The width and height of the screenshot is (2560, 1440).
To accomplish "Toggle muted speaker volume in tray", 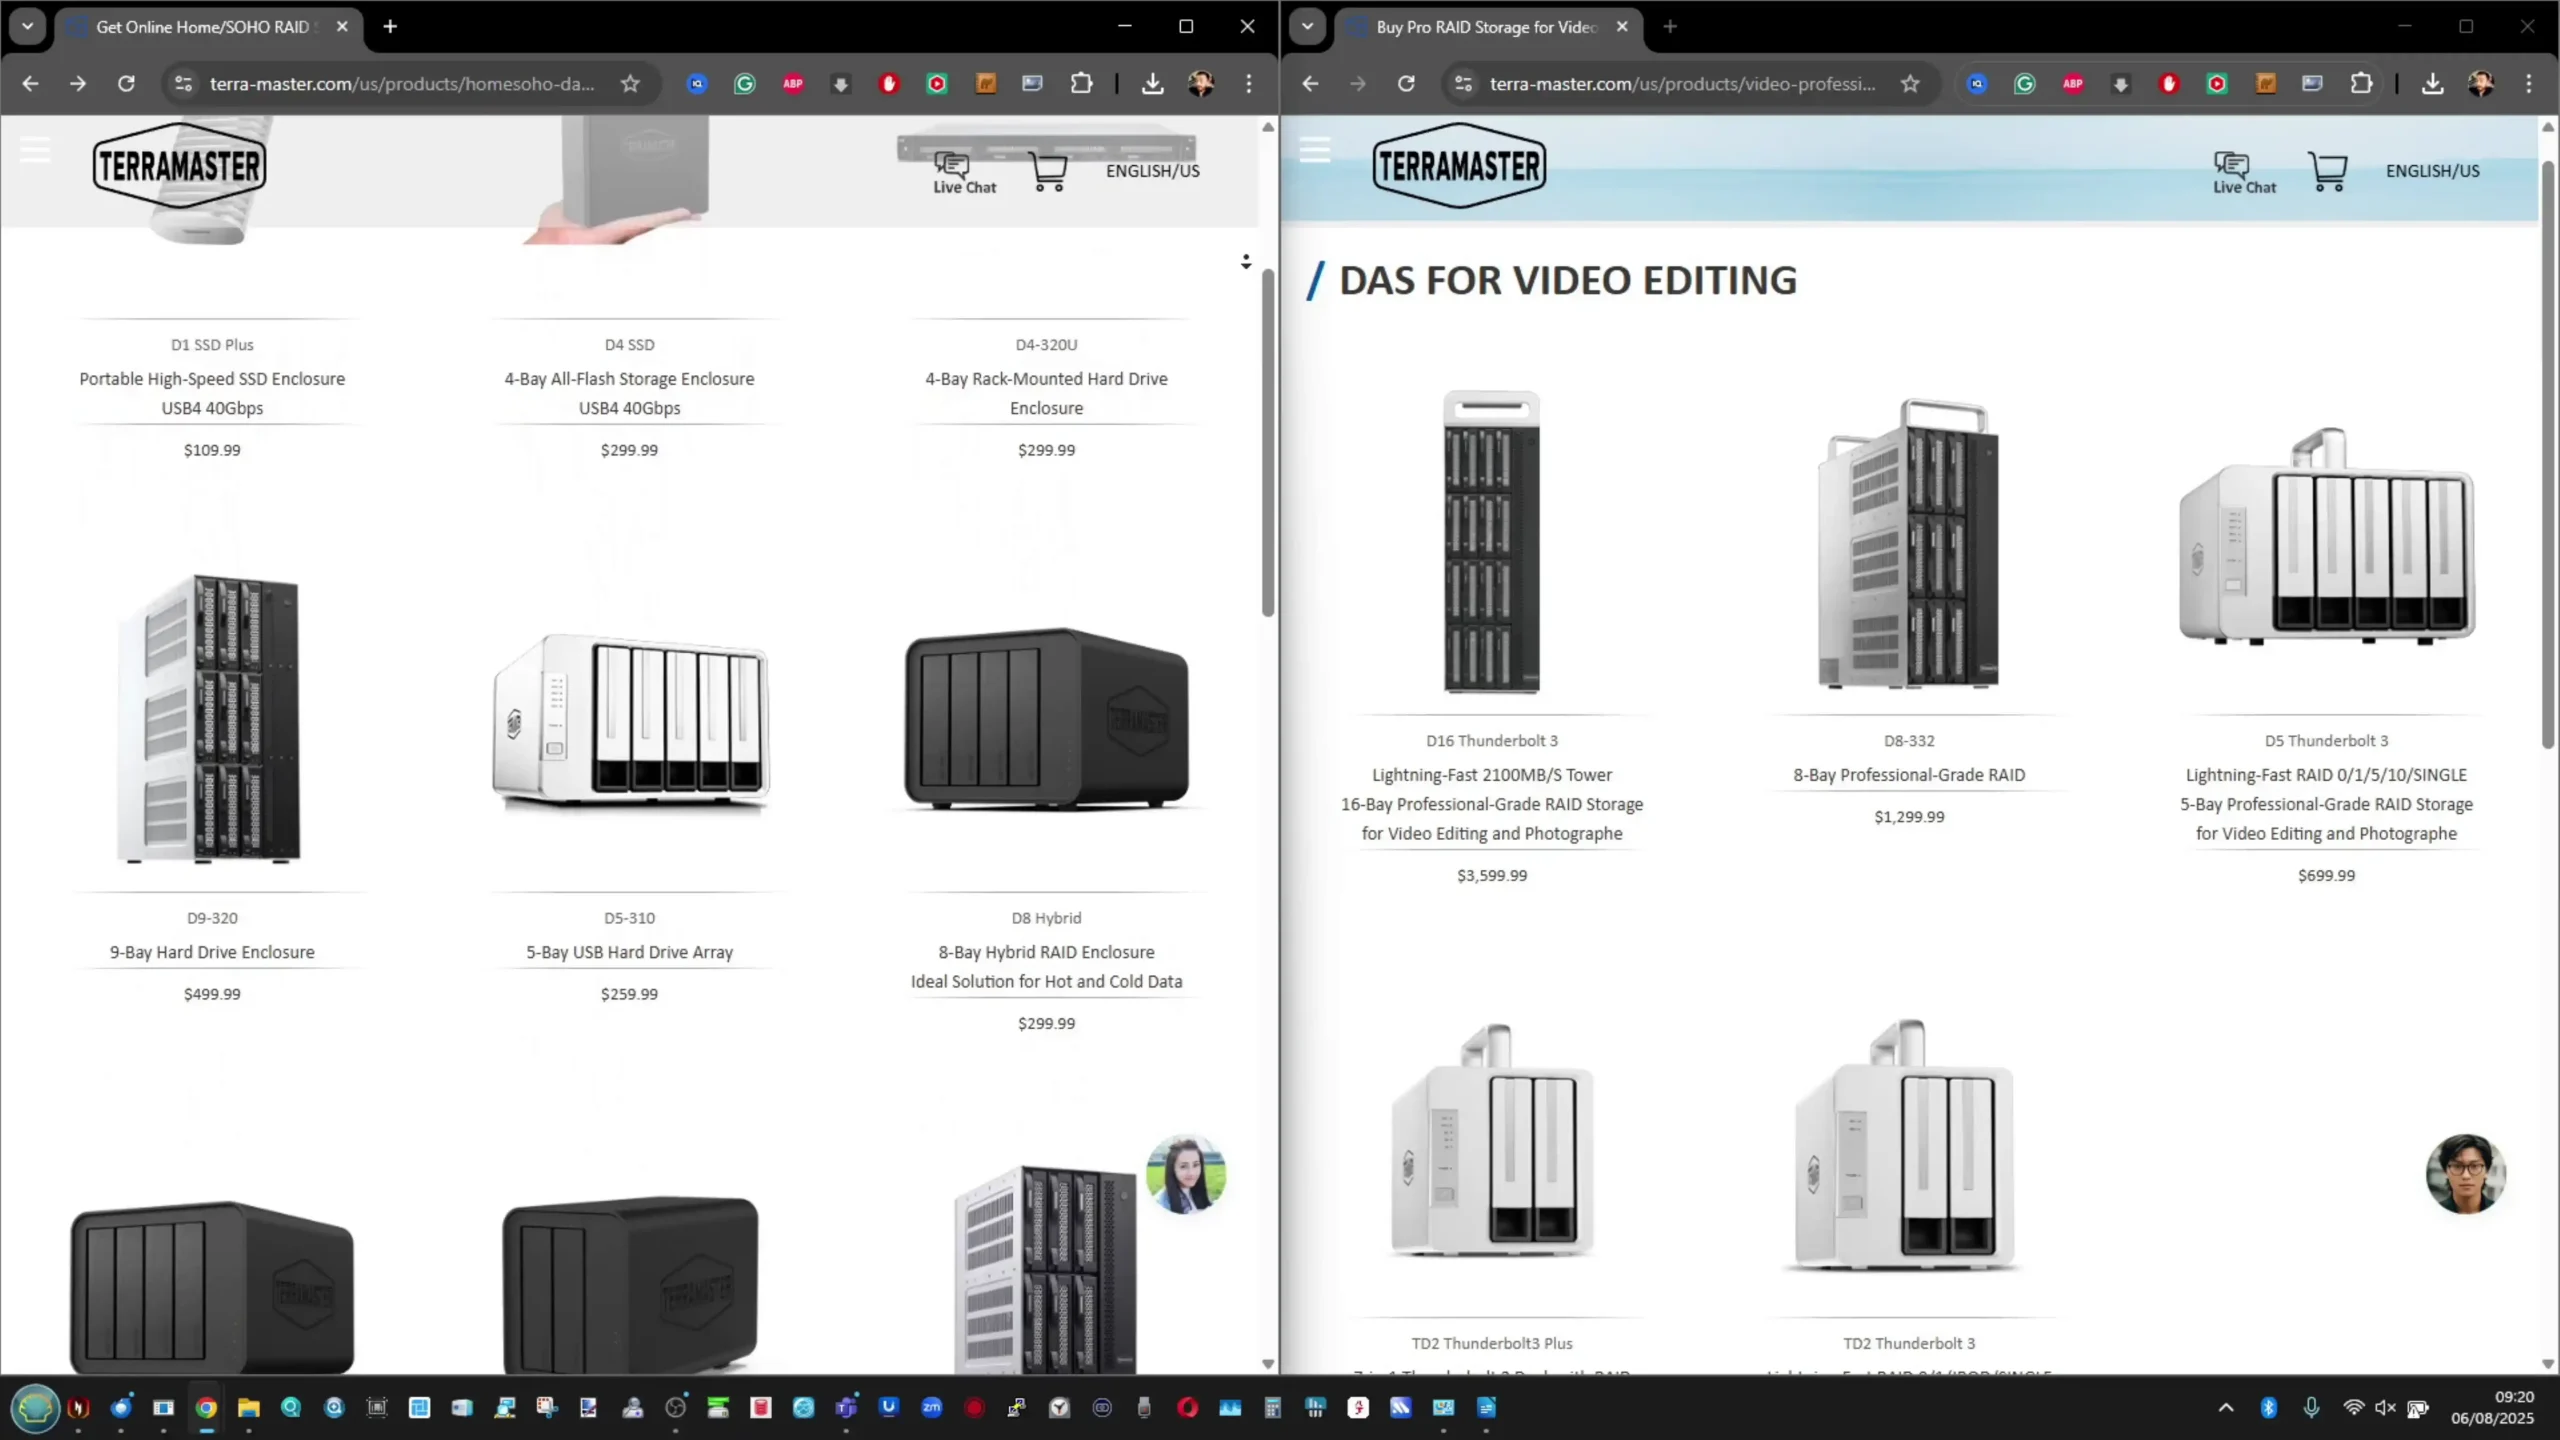I will (x=2385, y=1408).
